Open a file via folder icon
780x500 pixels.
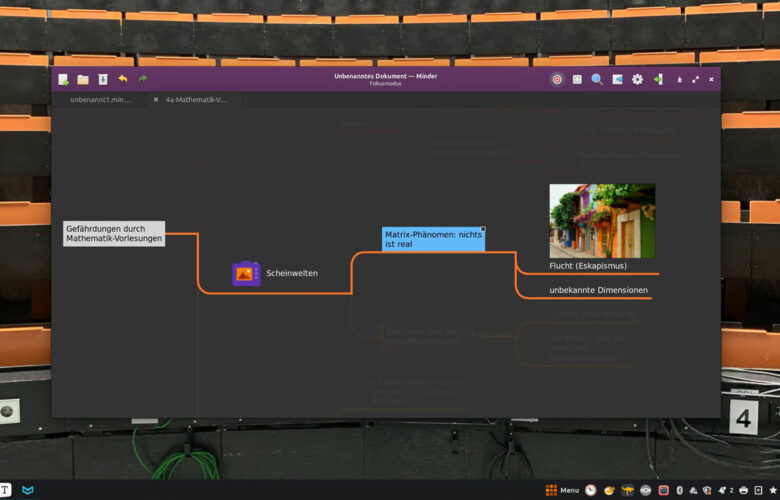click(x=83, y=79)
